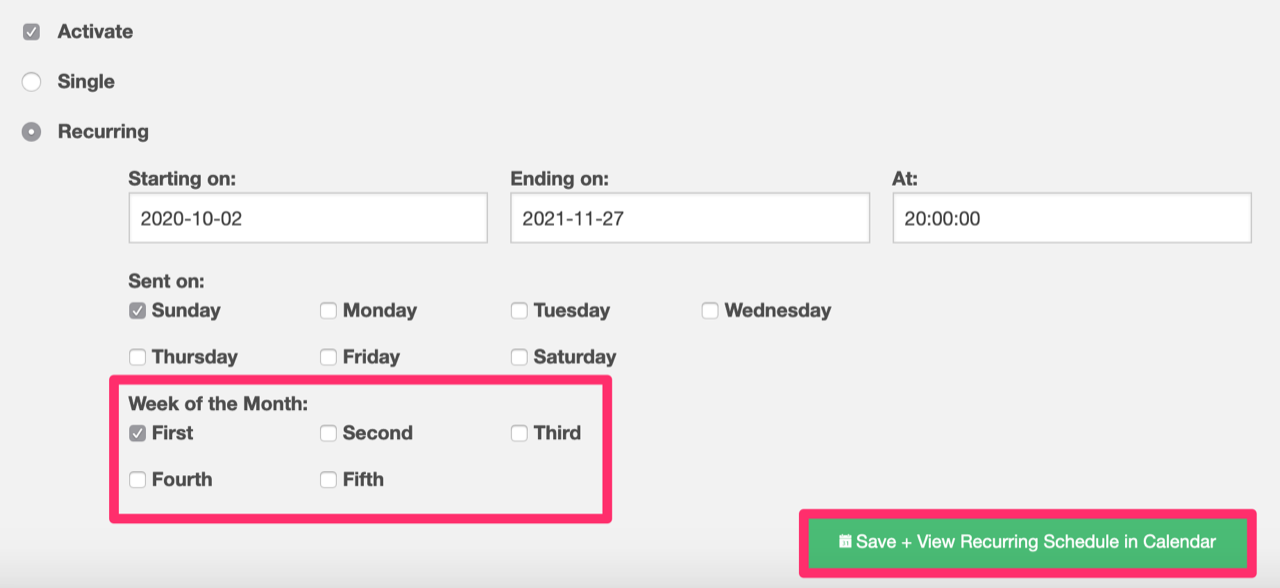Click the Starting on date field
Viewport: 1280px width, 588px height.
308,218
